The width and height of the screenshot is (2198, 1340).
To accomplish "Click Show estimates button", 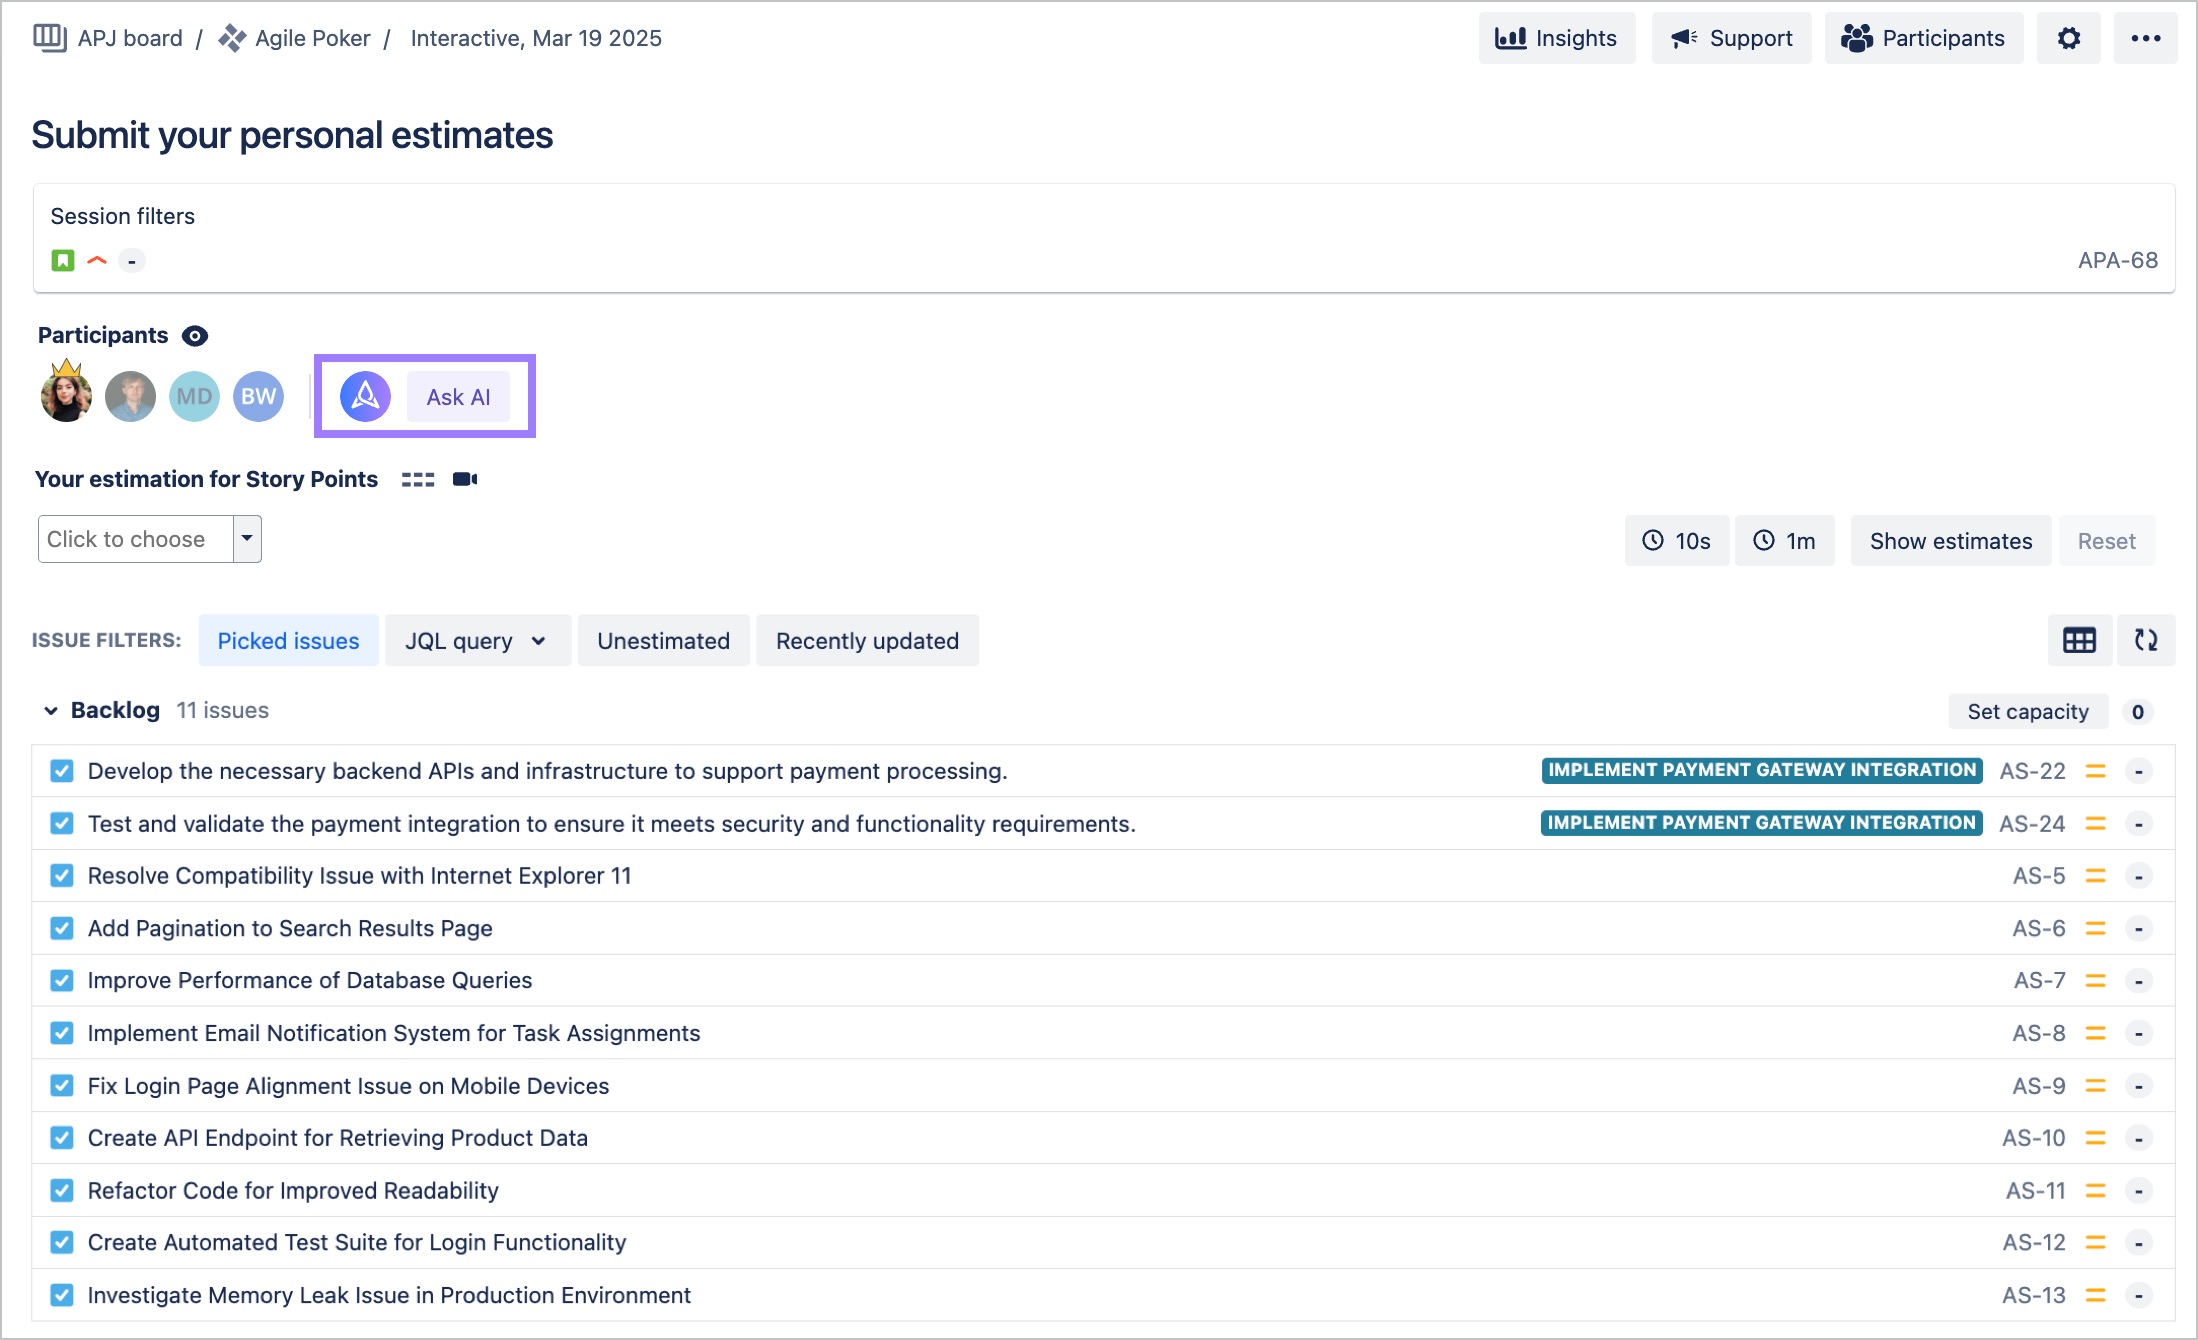I will tap(1950, 541).
